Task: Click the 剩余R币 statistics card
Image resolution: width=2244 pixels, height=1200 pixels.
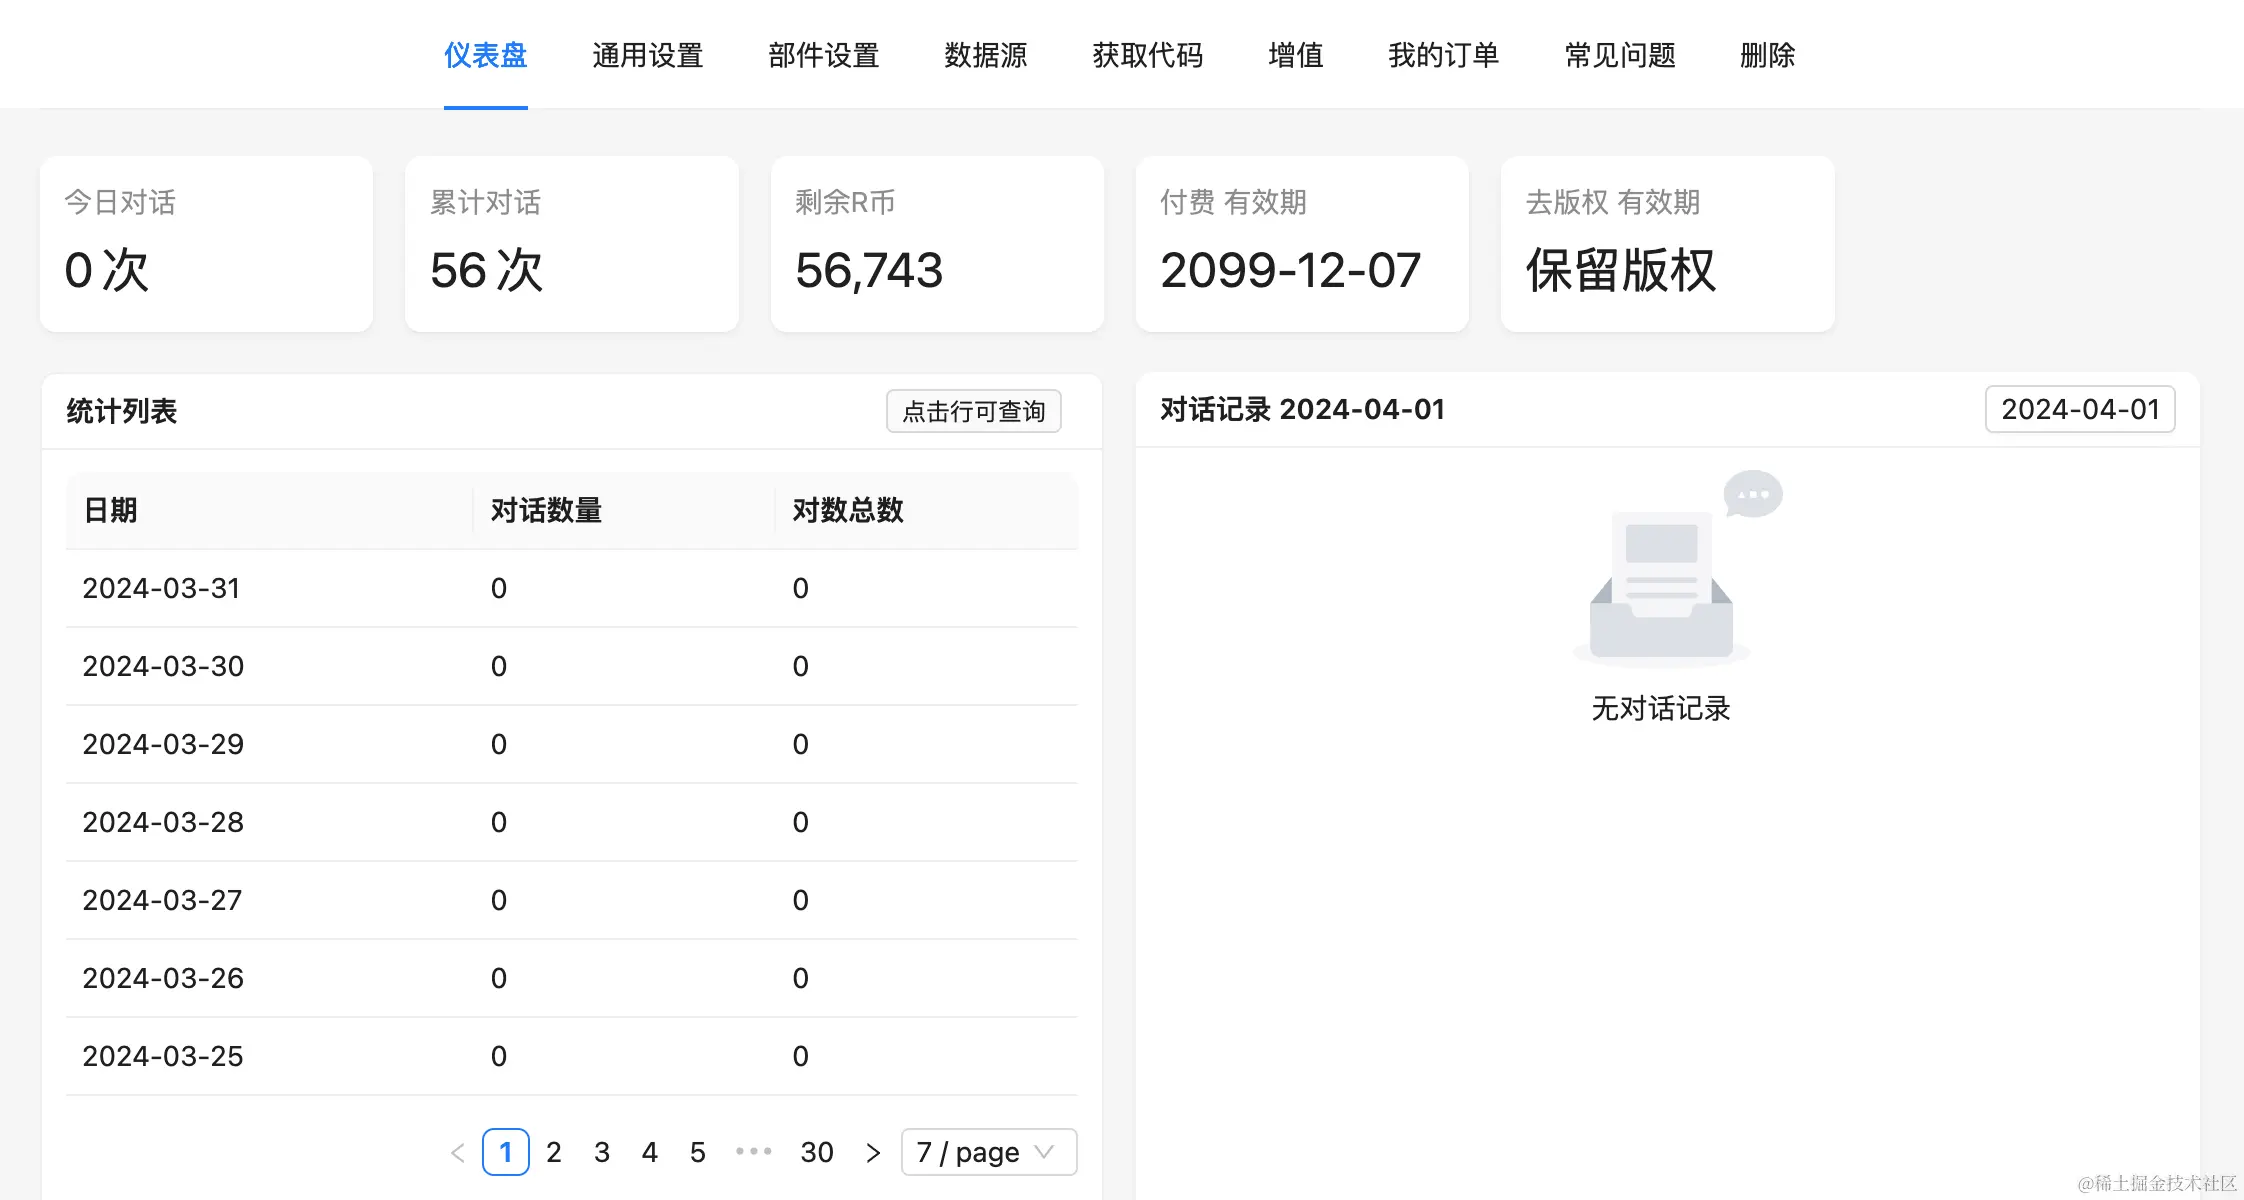Action: (x=937, y=244)
